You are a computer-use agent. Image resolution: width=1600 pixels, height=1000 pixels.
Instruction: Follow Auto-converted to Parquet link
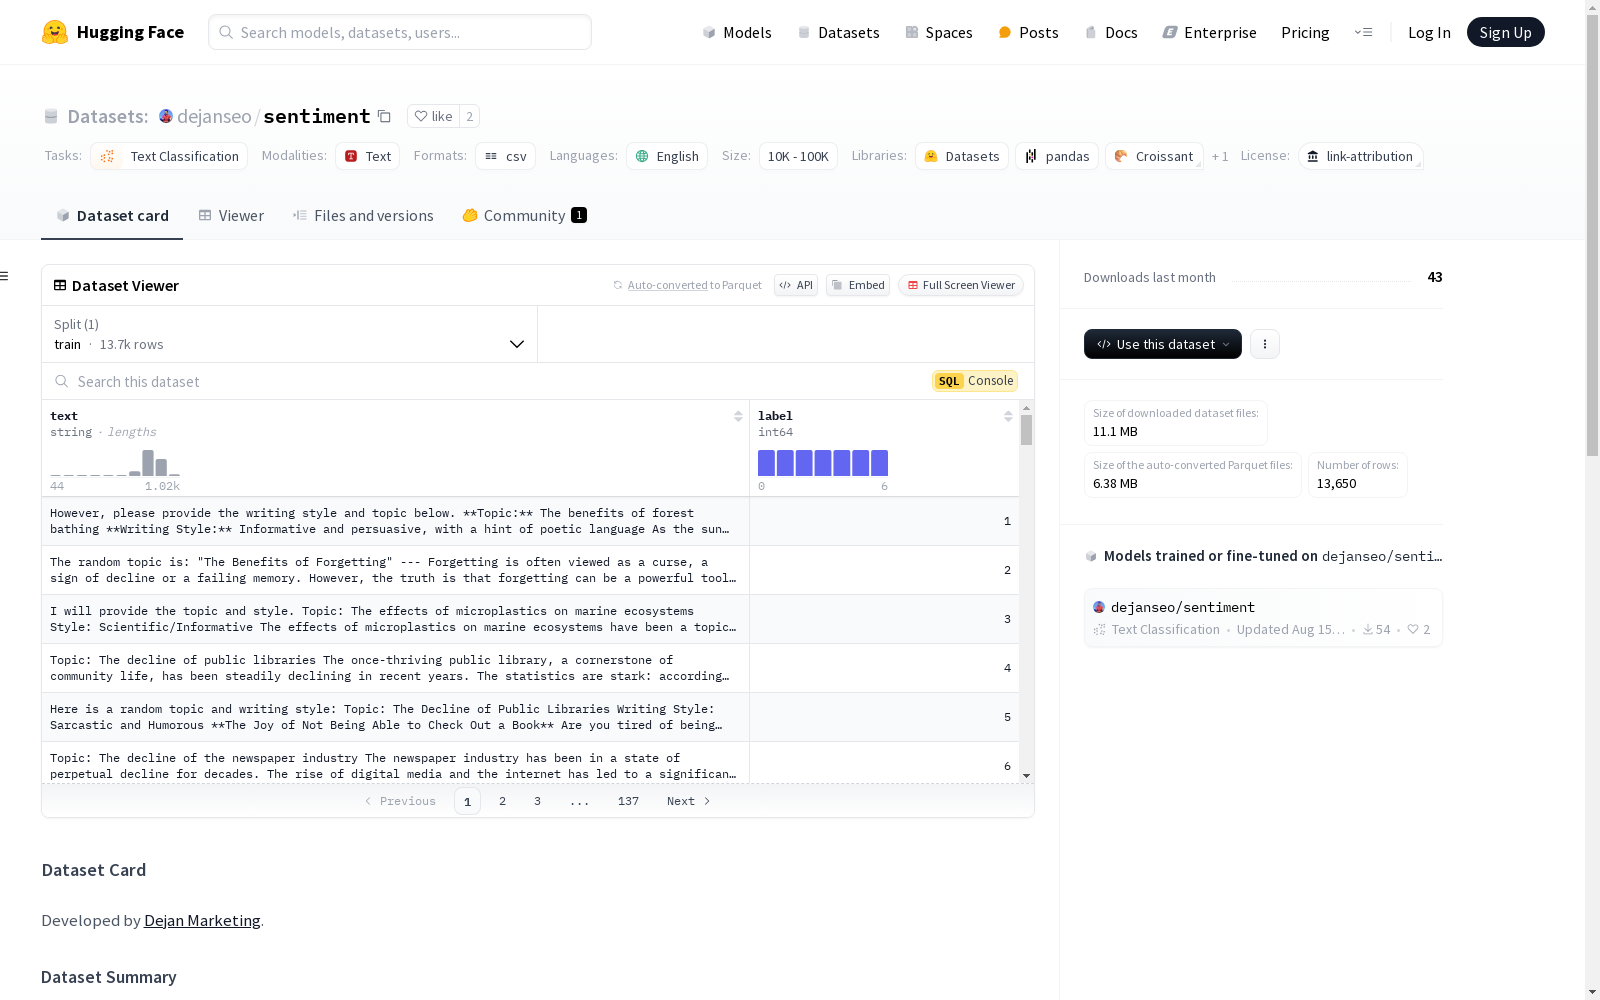coord(667,285)
